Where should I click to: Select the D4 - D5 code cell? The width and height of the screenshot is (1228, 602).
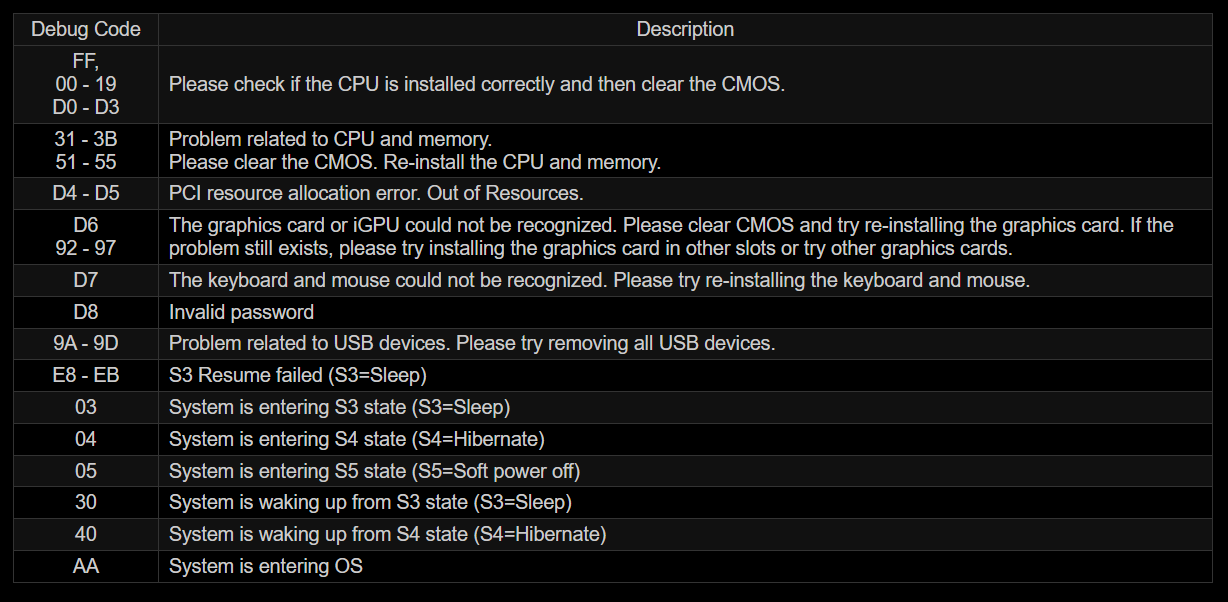coord(86,193)
